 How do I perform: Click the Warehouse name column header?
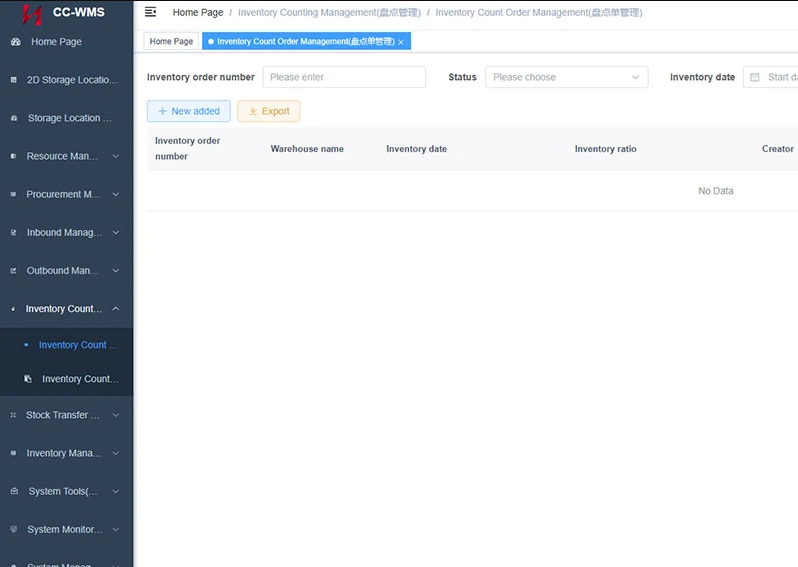307,149
